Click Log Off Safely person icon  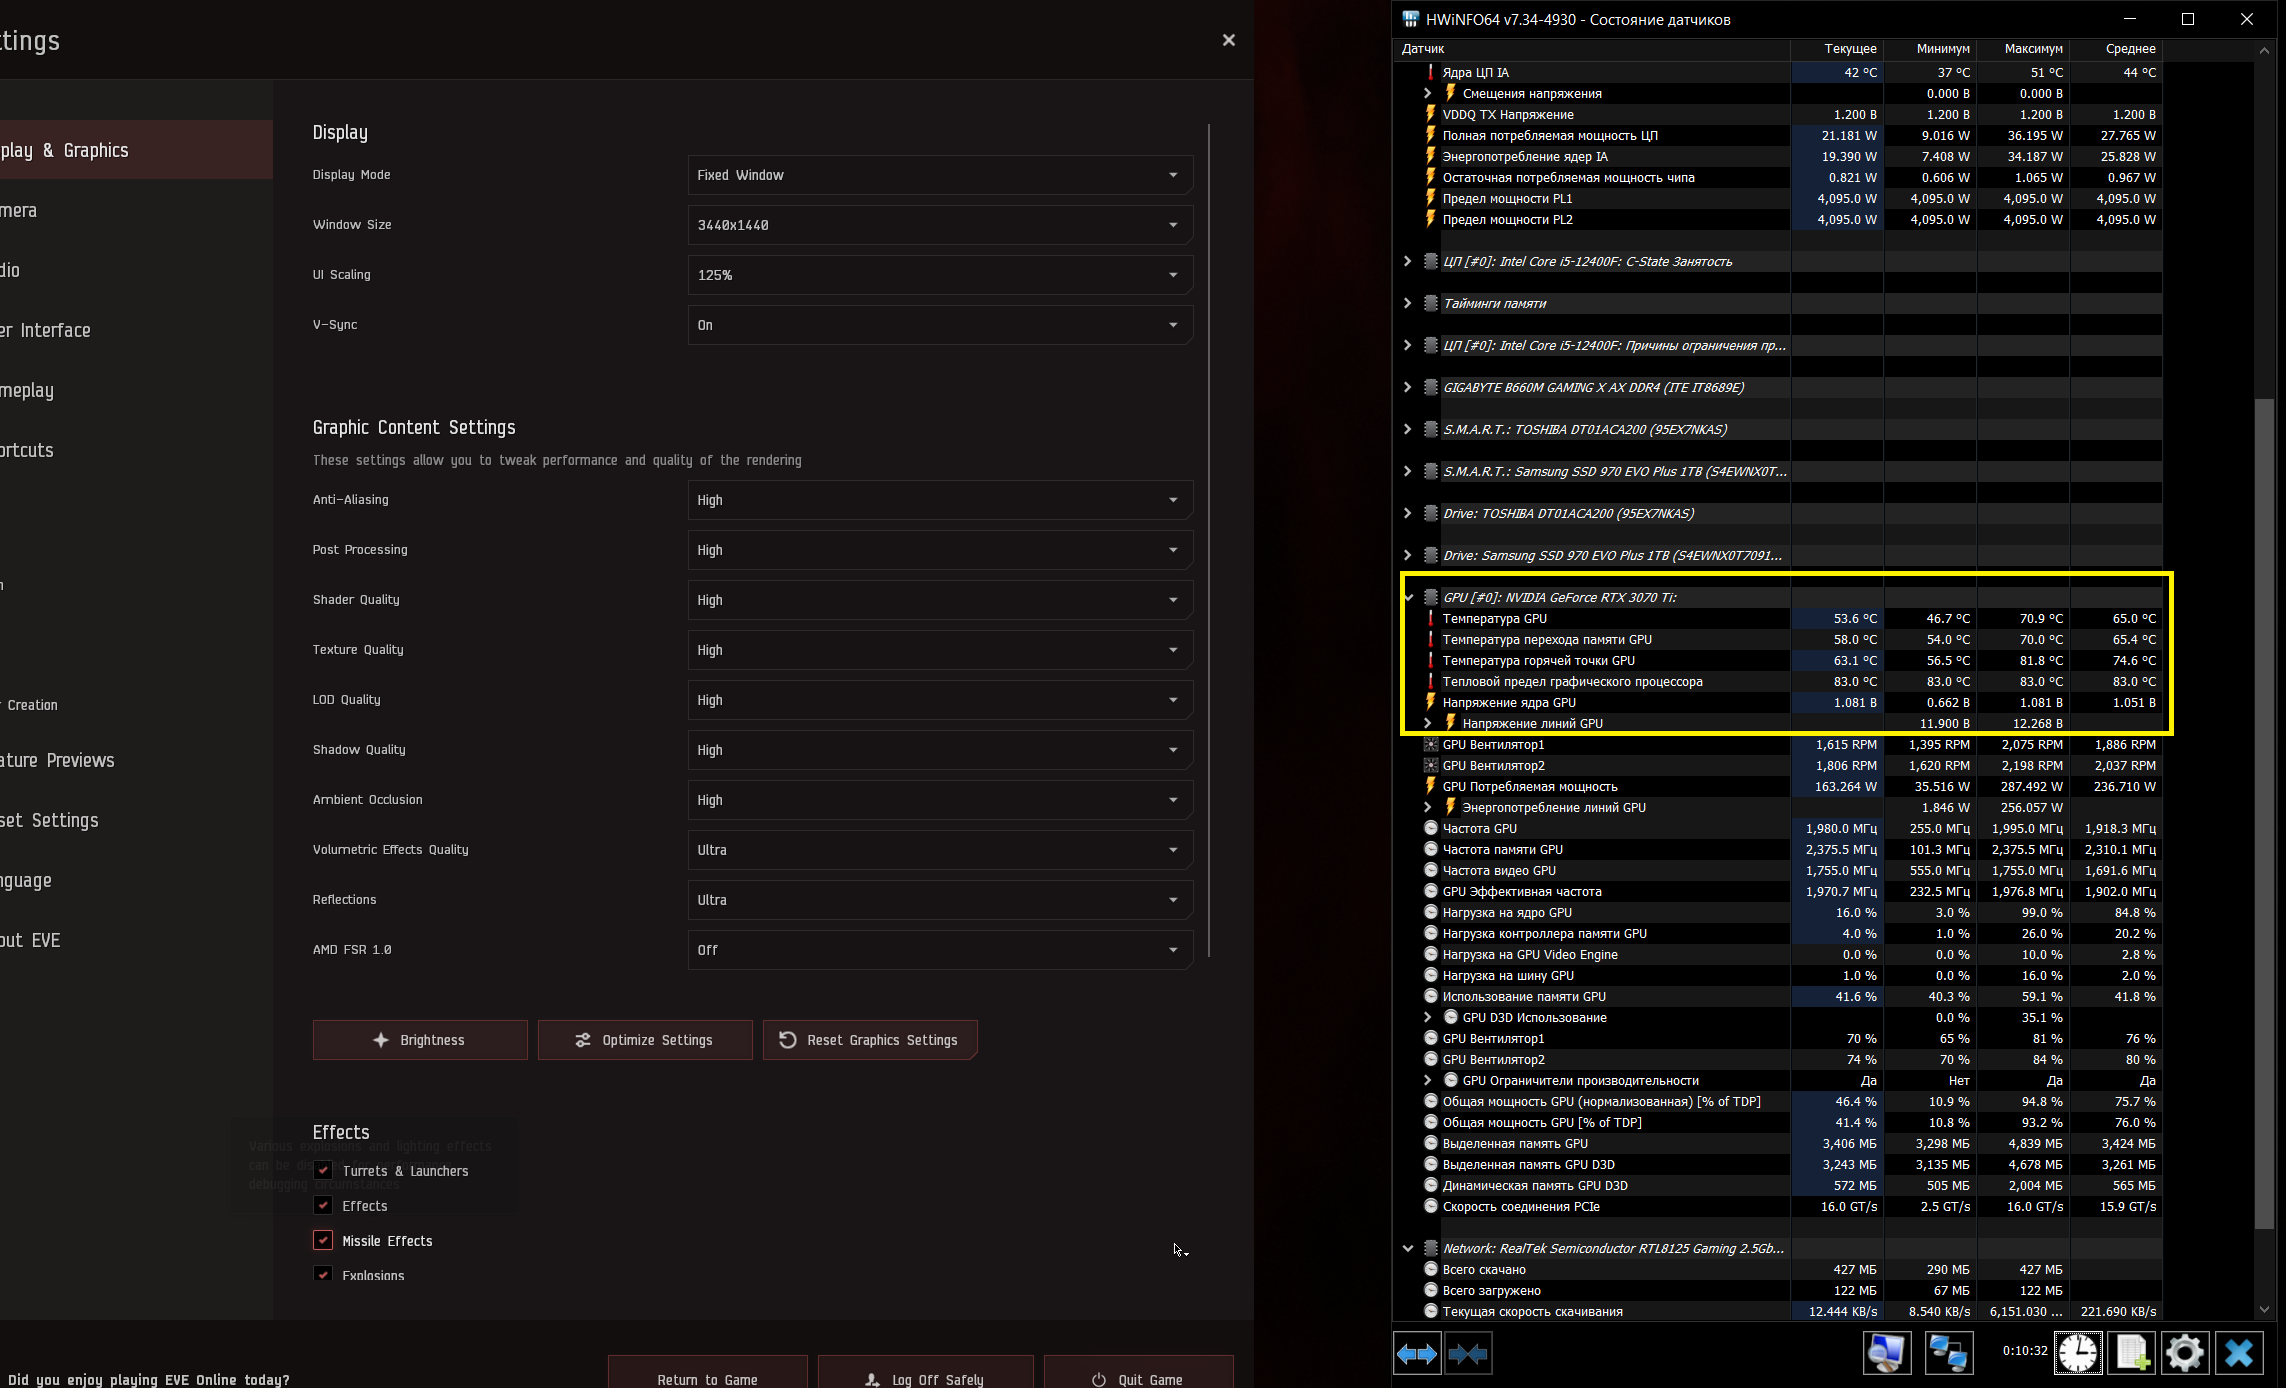tap(872, 1380)
